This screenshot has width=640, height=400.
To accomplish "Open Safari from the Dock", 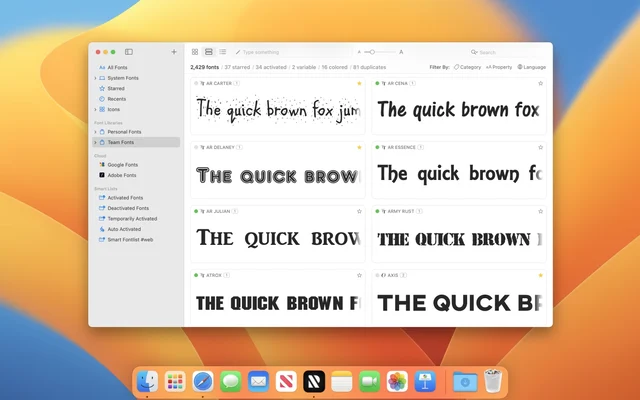I will point(203,382).
